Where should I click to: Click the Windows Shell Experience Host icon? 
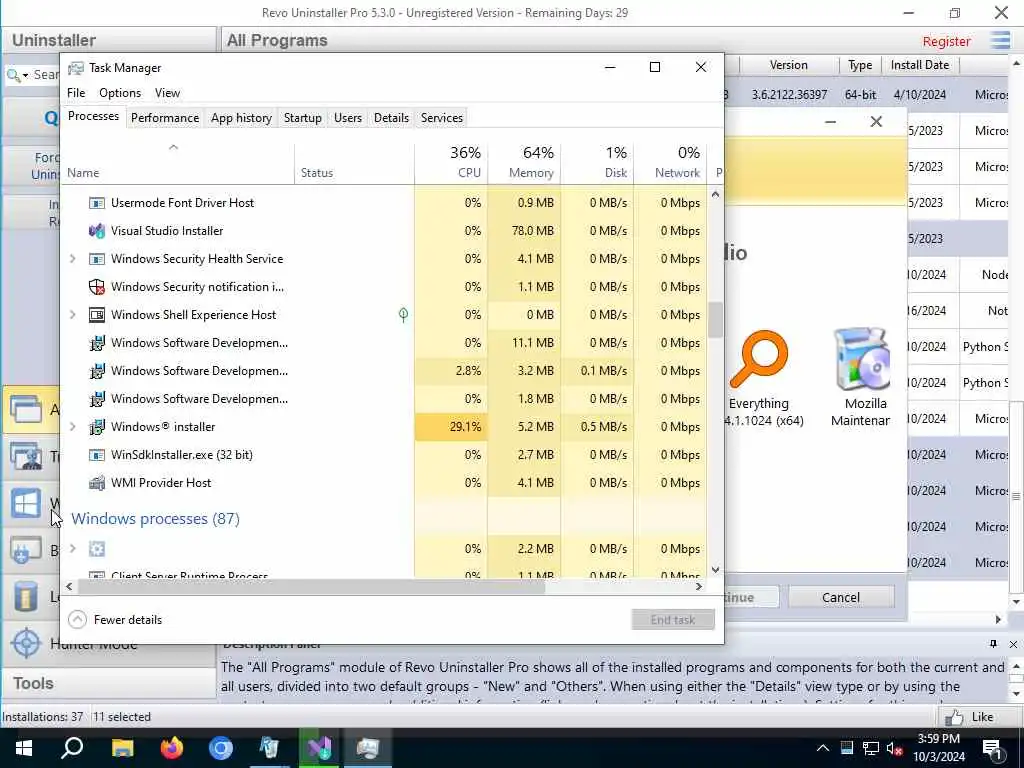97,315
